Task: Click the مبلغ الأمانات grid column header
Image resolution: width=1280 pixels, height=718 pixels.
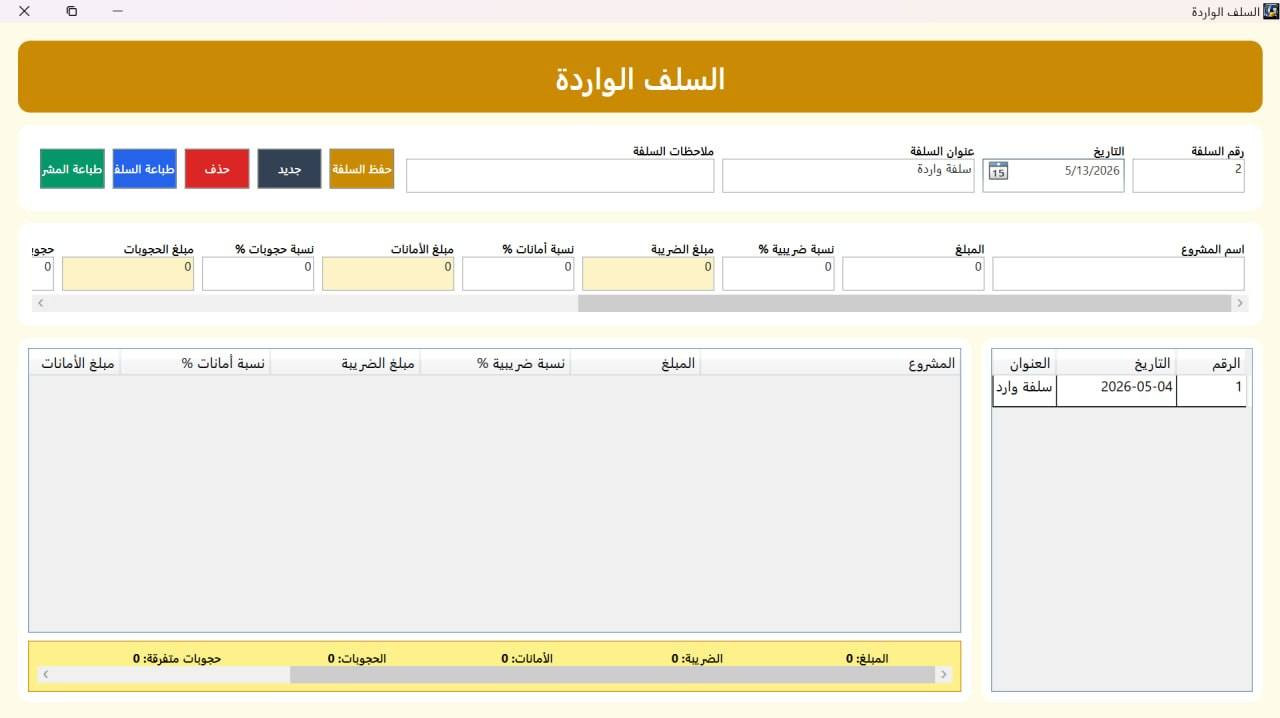Action: (x=75, y=364)
